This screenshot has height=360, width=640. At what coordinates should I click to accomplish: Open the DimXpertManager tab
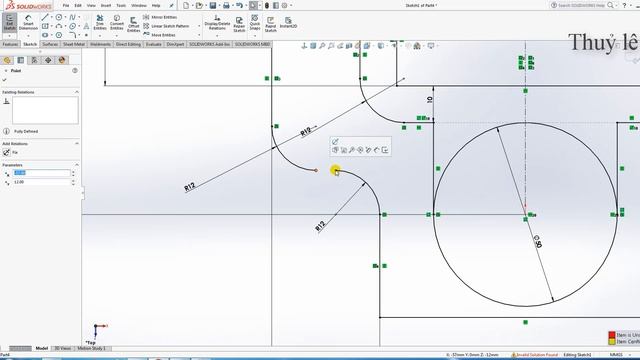[48, 60]
